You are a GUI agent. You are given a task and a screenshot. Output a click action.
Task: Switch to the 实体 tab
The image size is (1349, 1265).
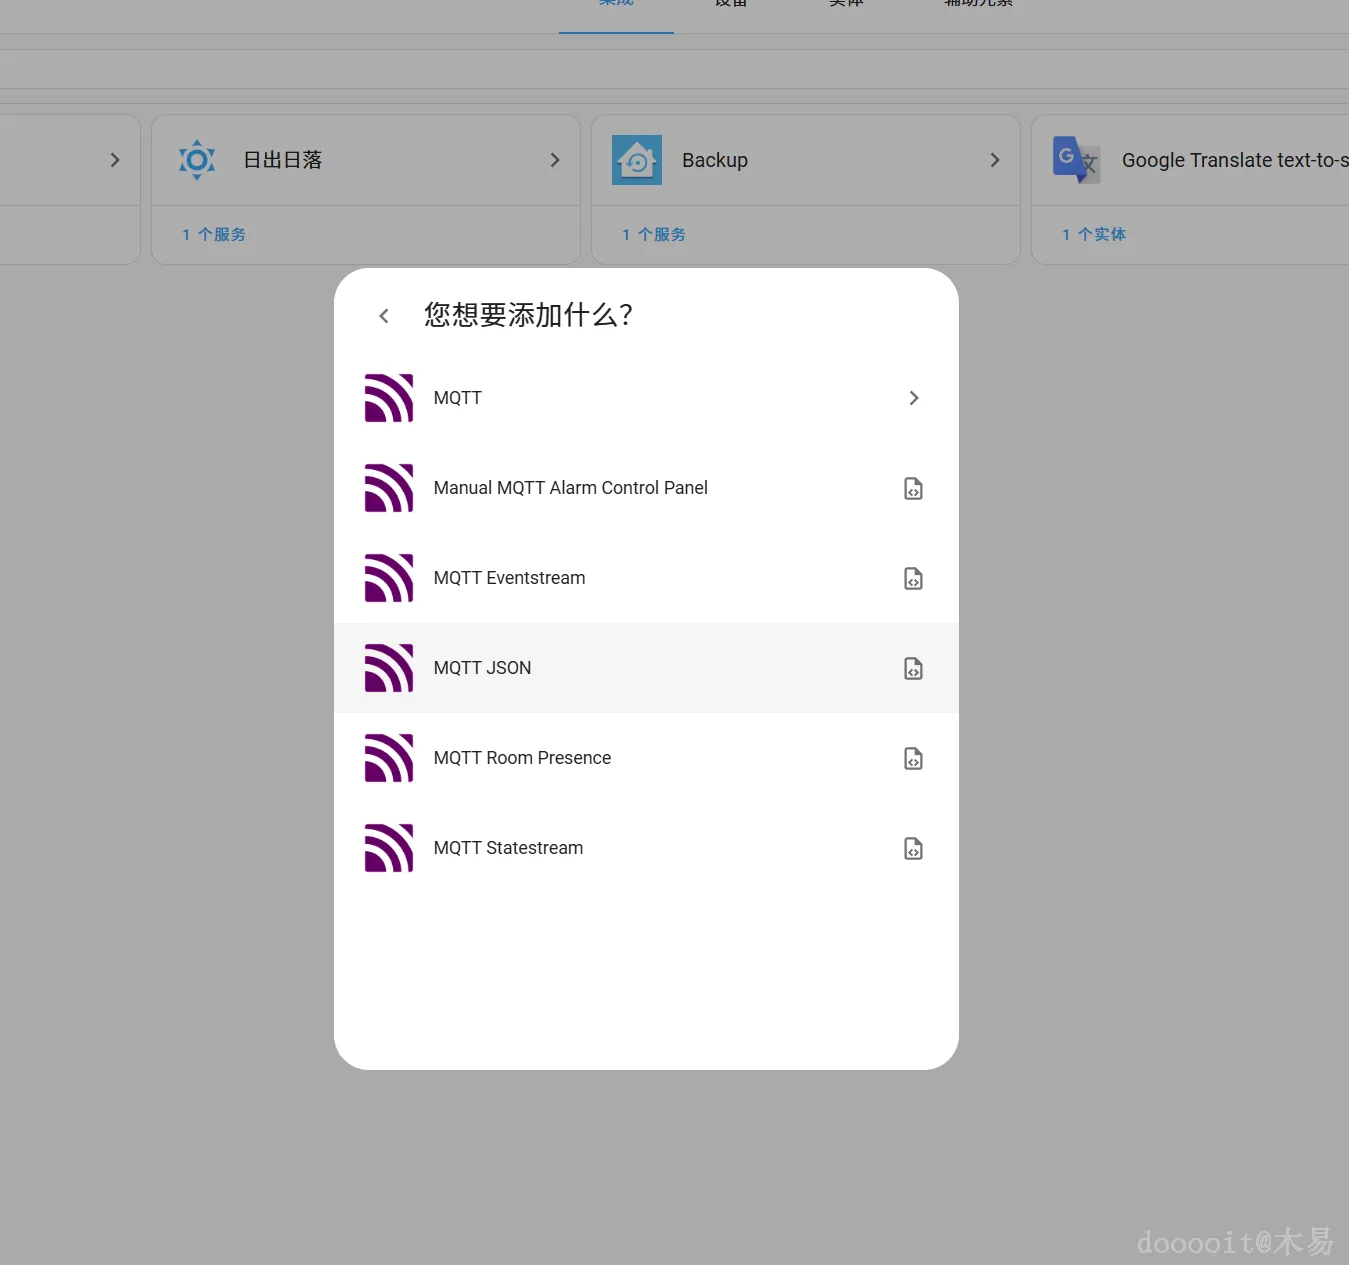(x=845, y=5)
